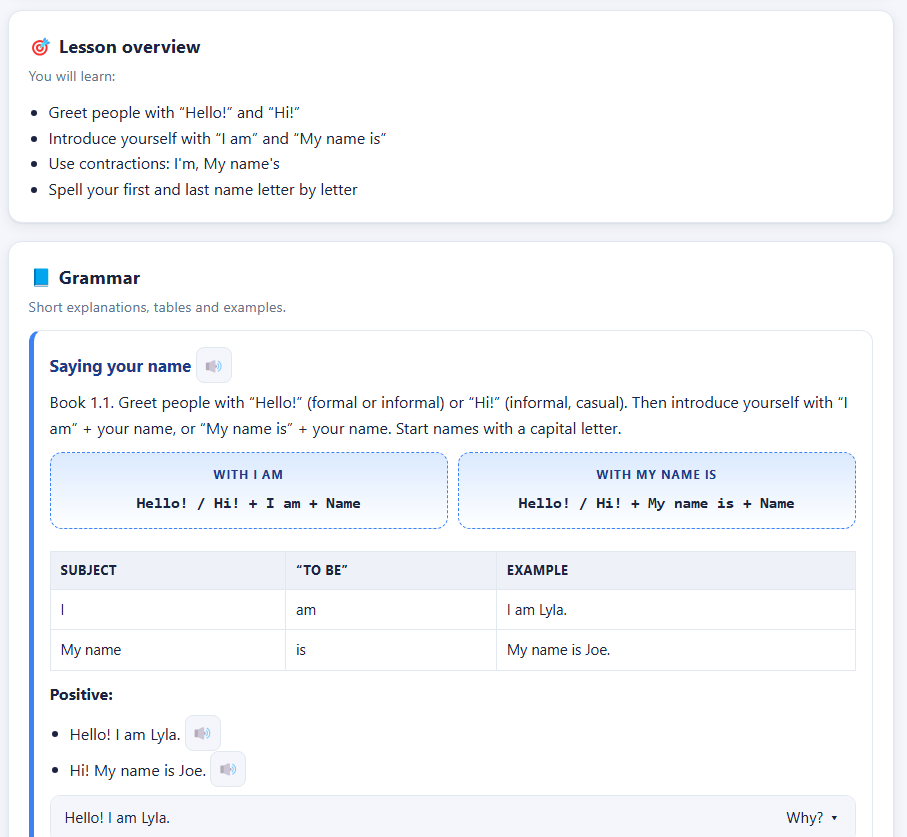Select the I am Lyla. table cell
The image size is (907, 837).
[x=676, y=610]
